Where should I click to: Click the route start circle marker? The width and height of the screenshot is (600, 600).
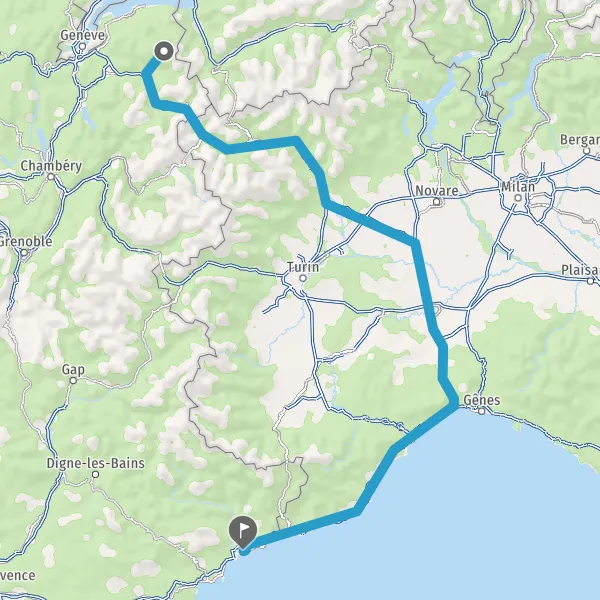click(x=164, y=51)
